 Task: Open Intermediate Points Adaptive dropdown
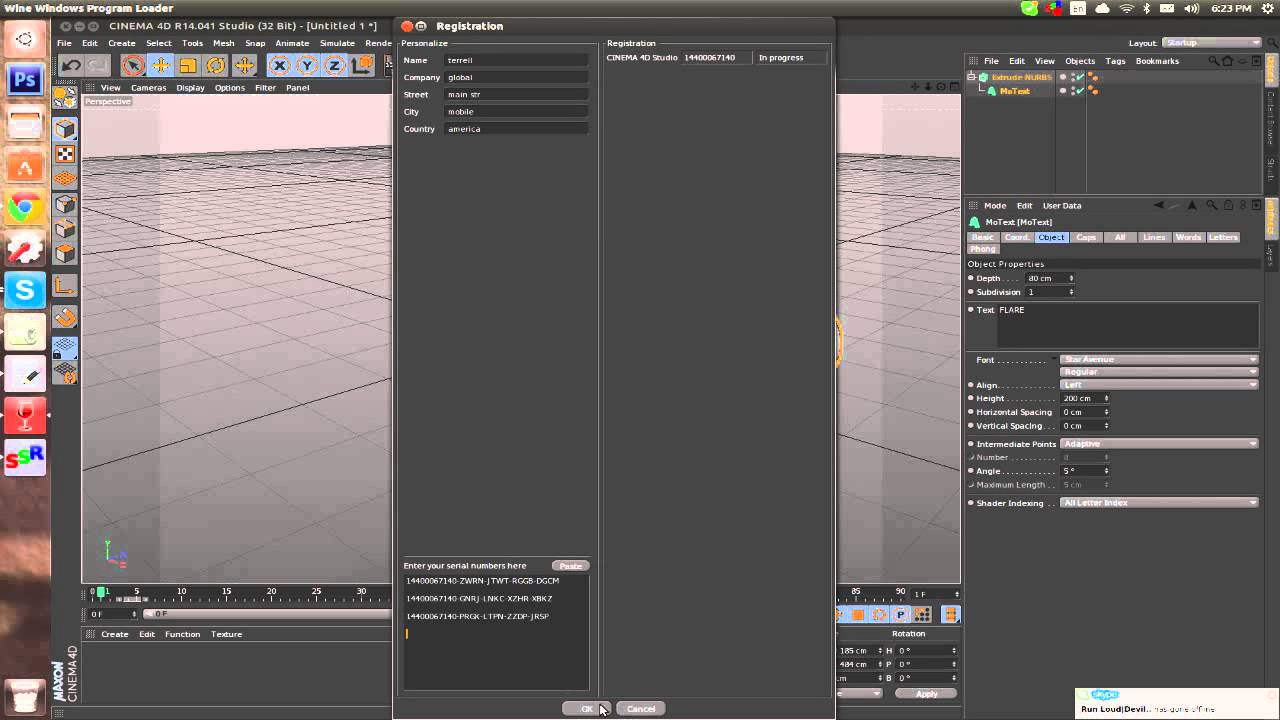tap(1159, 444)
